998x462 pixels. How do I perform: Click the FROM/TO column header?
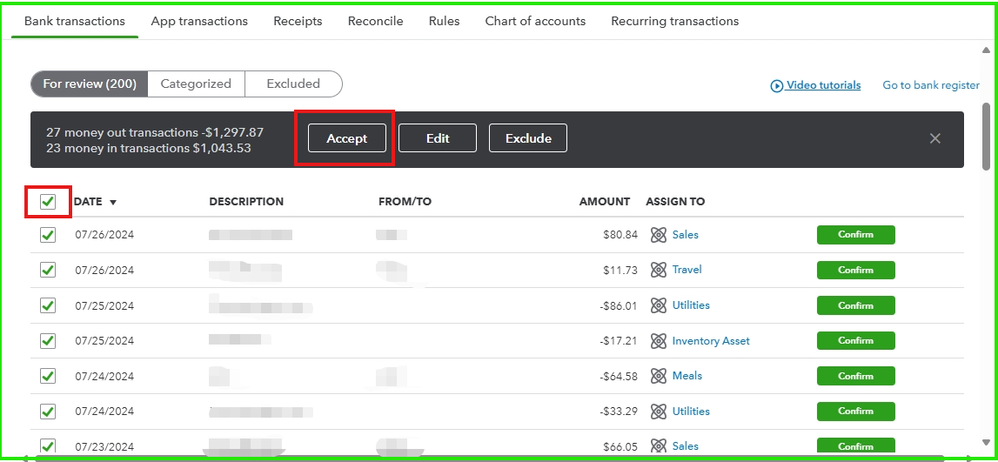point(405,202)
